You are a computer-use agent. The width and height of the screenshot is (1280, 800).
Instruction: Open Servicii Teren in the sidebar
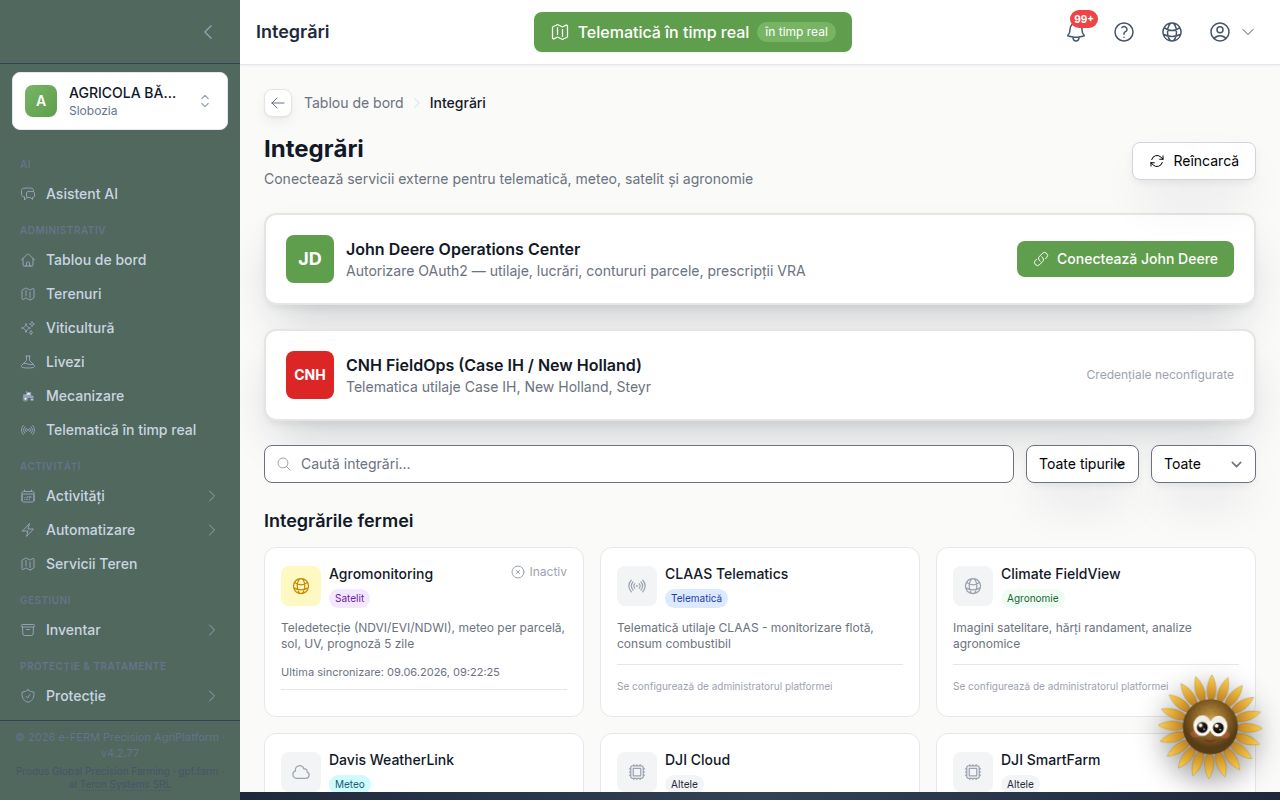coord(120,564)
